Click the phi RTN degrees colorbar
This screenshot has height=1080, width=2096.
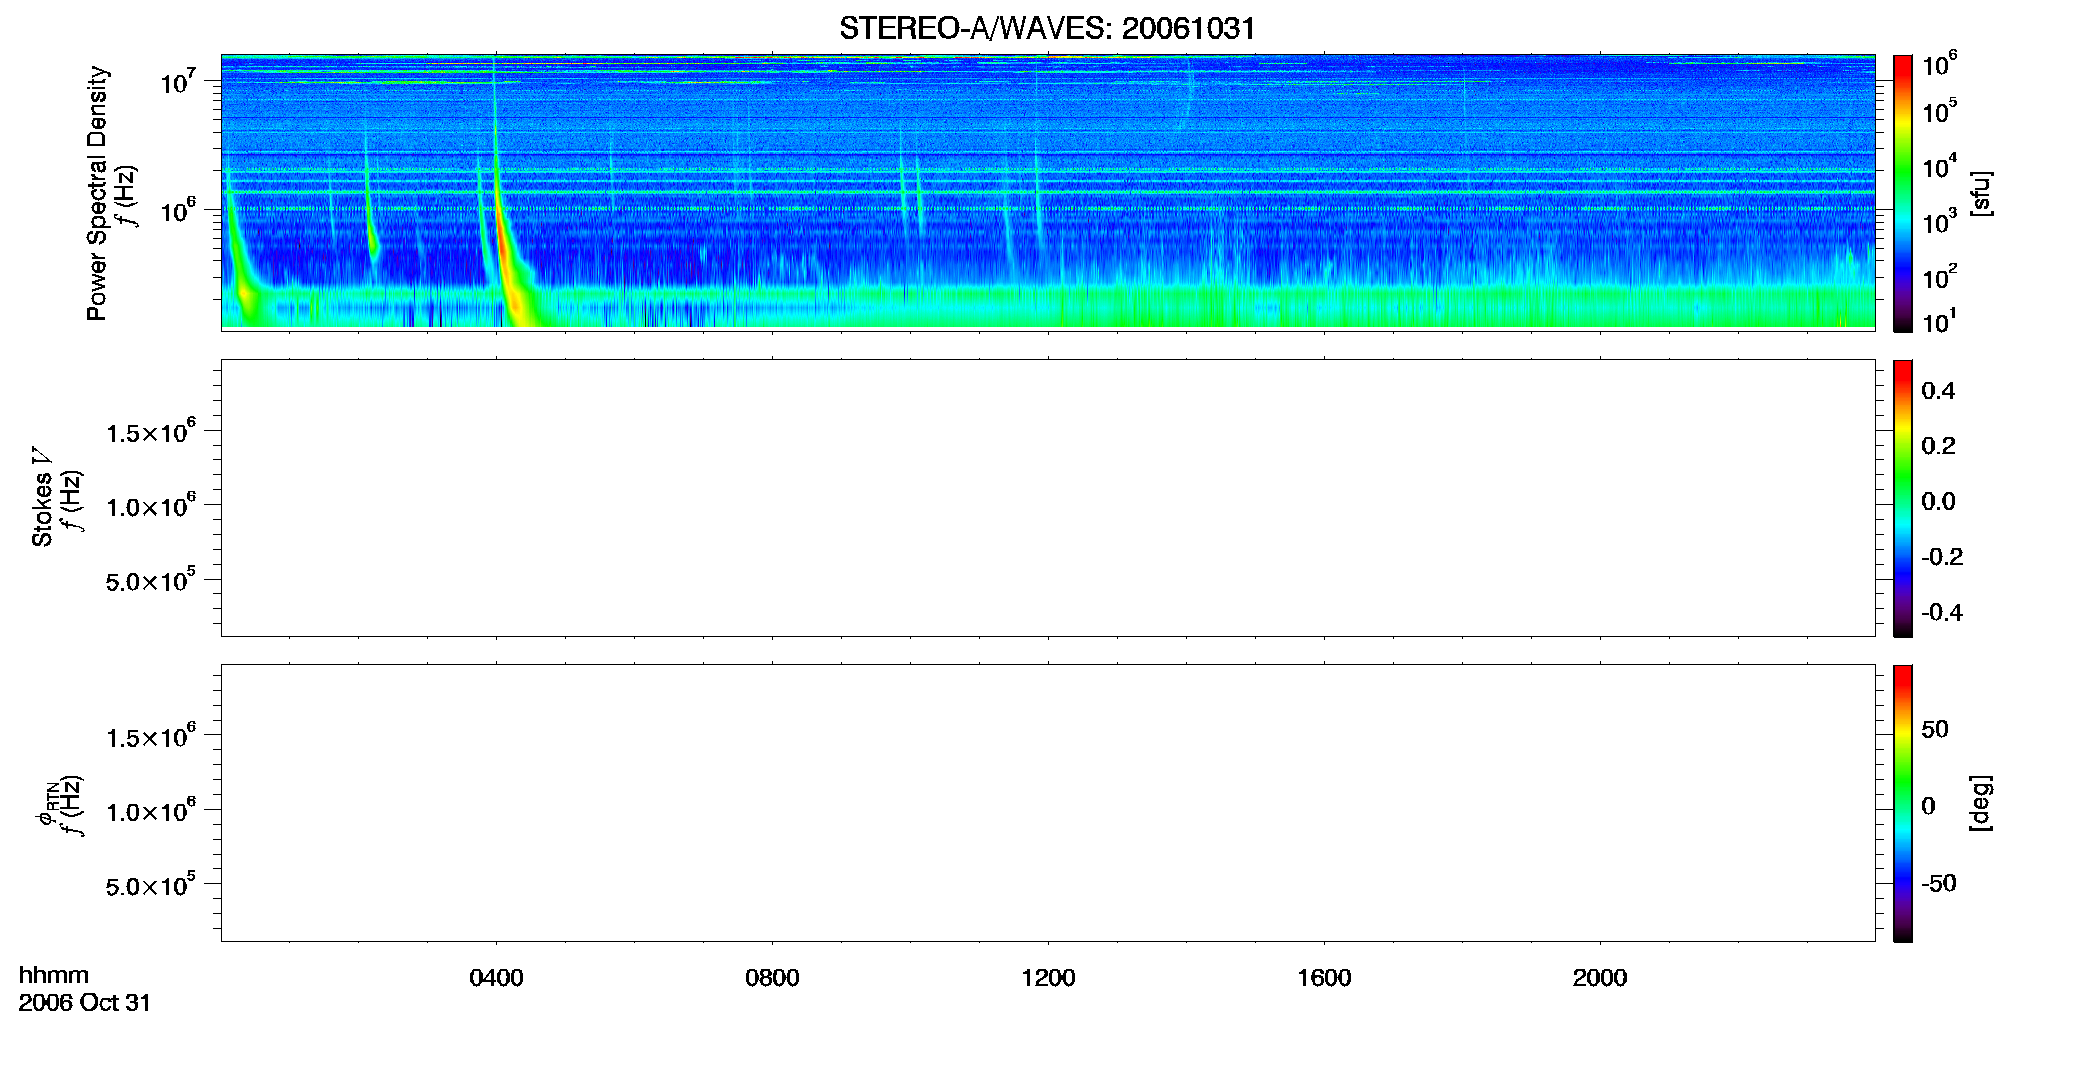coord(1903,803)
